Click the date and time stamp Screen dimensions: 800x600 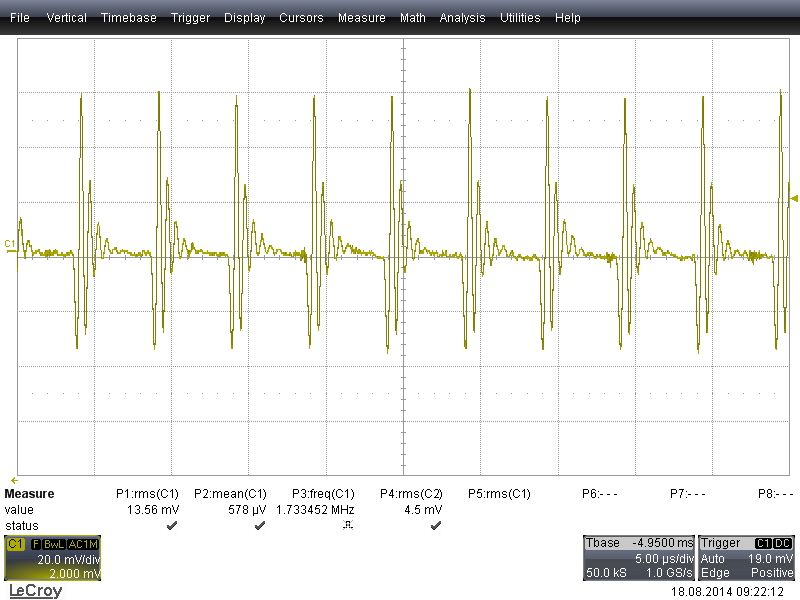point(727,592)
